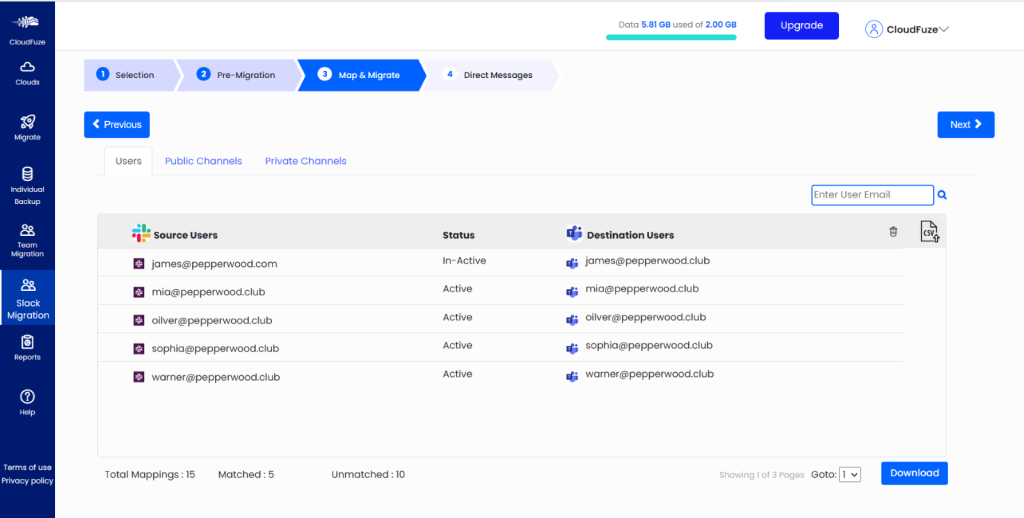Click Slack icon for sophia@pepperwood.club source
The height and width of the screenshot is (518, 1024).
[138, 348]
